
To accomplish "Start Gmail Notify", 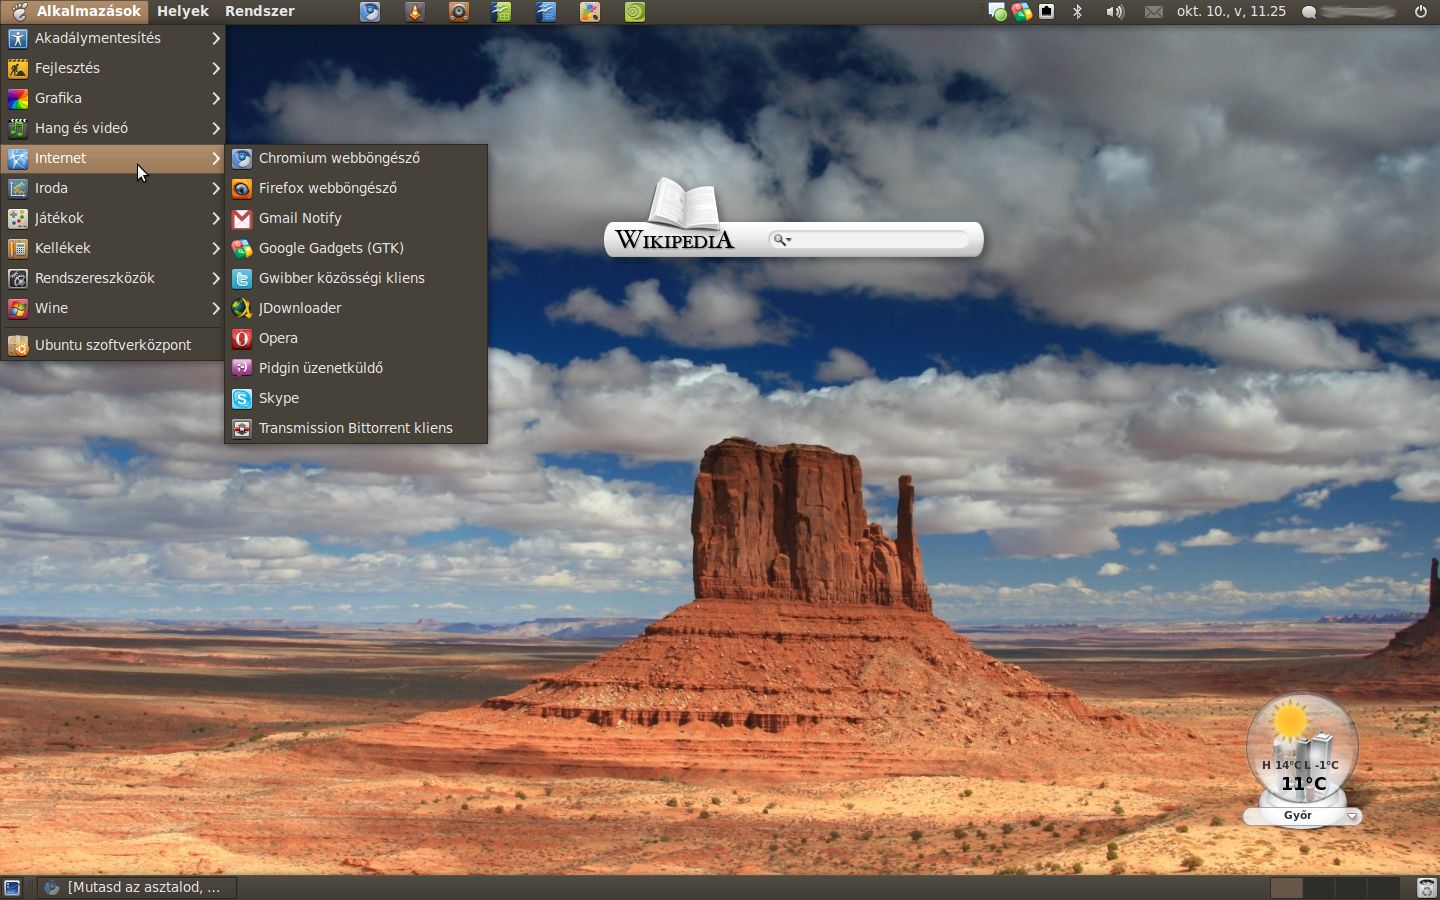I will coord(356,218).
